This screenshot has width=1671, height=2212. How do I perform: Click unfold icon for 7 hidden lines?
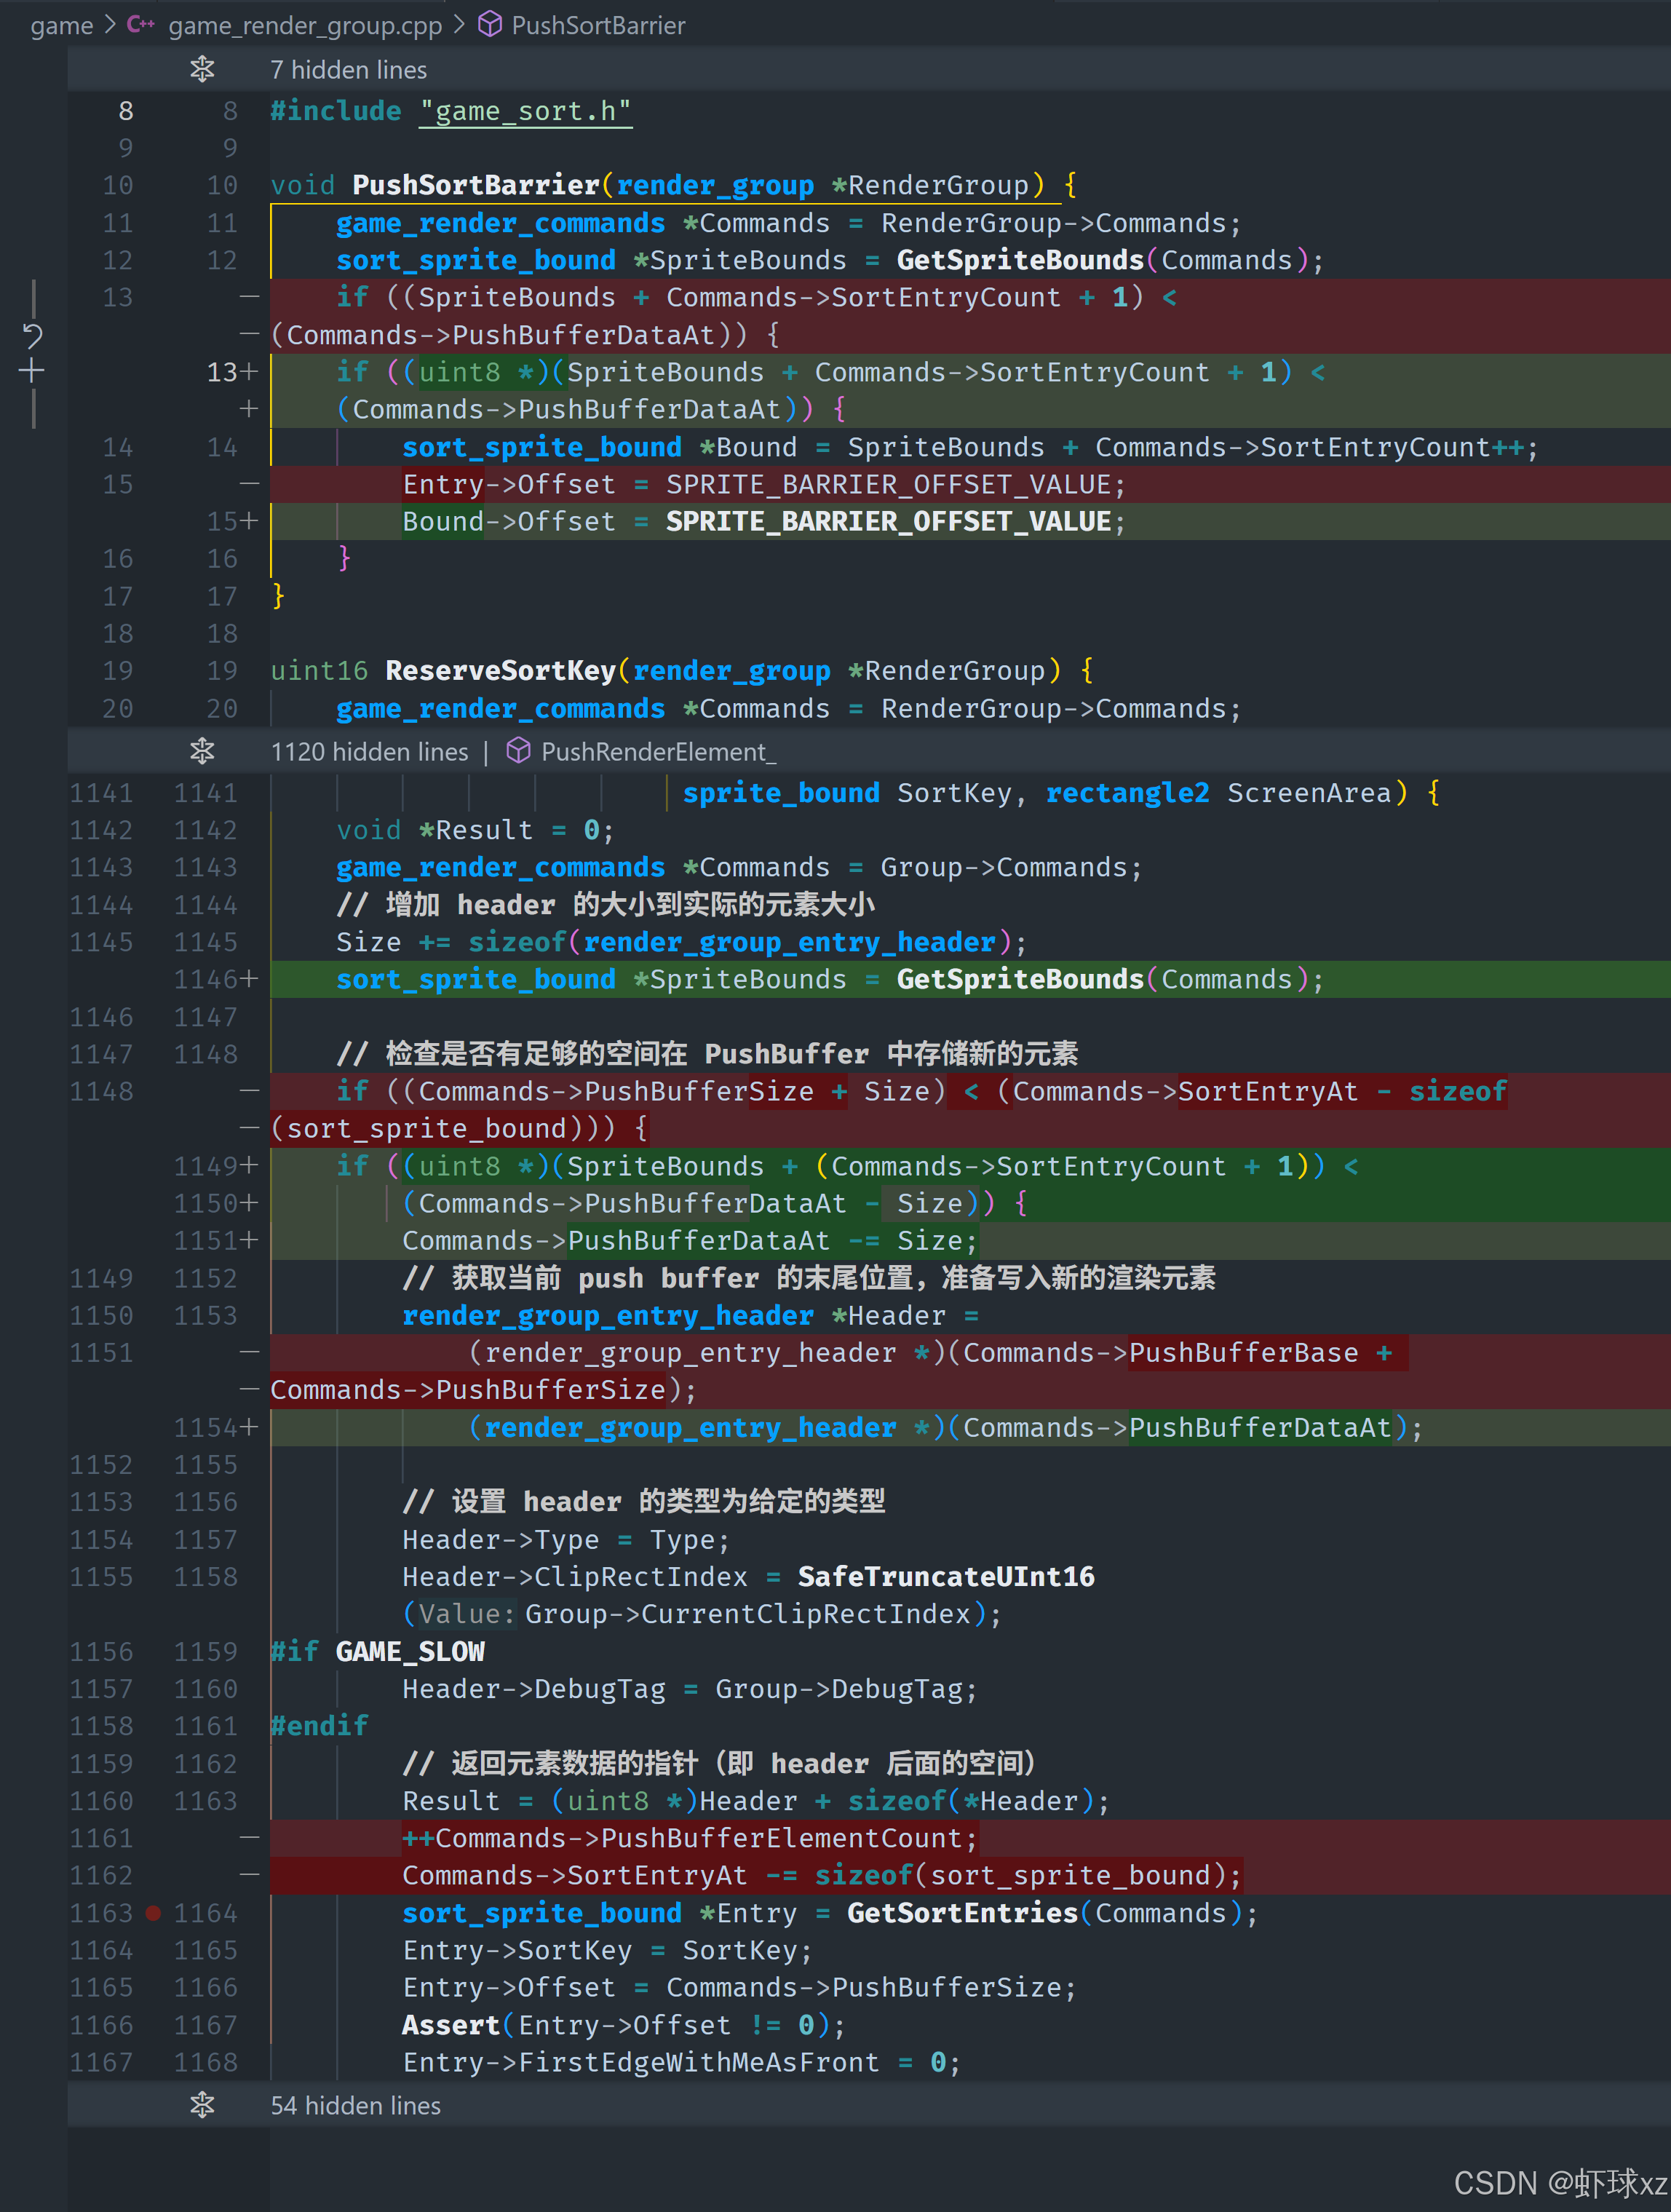pos(202,70)
